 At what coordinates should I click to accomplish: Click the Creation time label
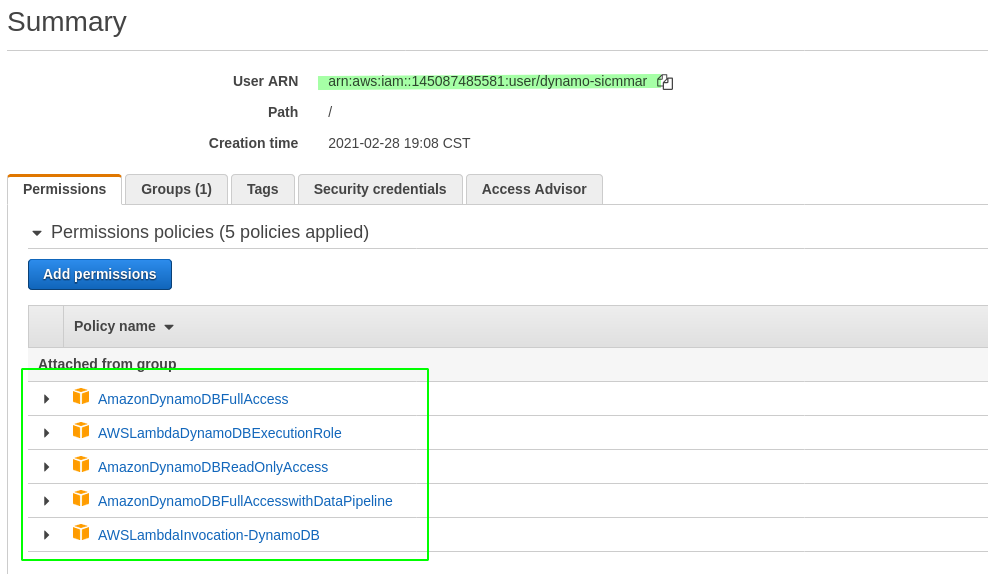pyautogui.click(x=253, y=143)
